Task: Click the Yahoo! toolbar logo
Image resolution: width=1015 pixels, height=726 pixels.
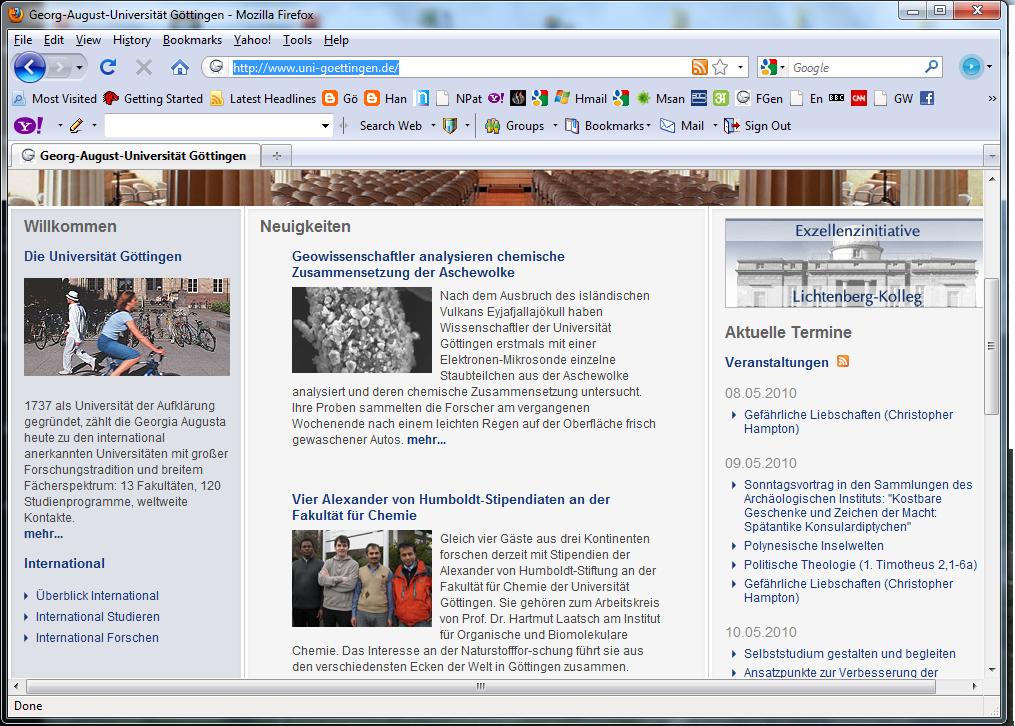Action: click(27, 126)
